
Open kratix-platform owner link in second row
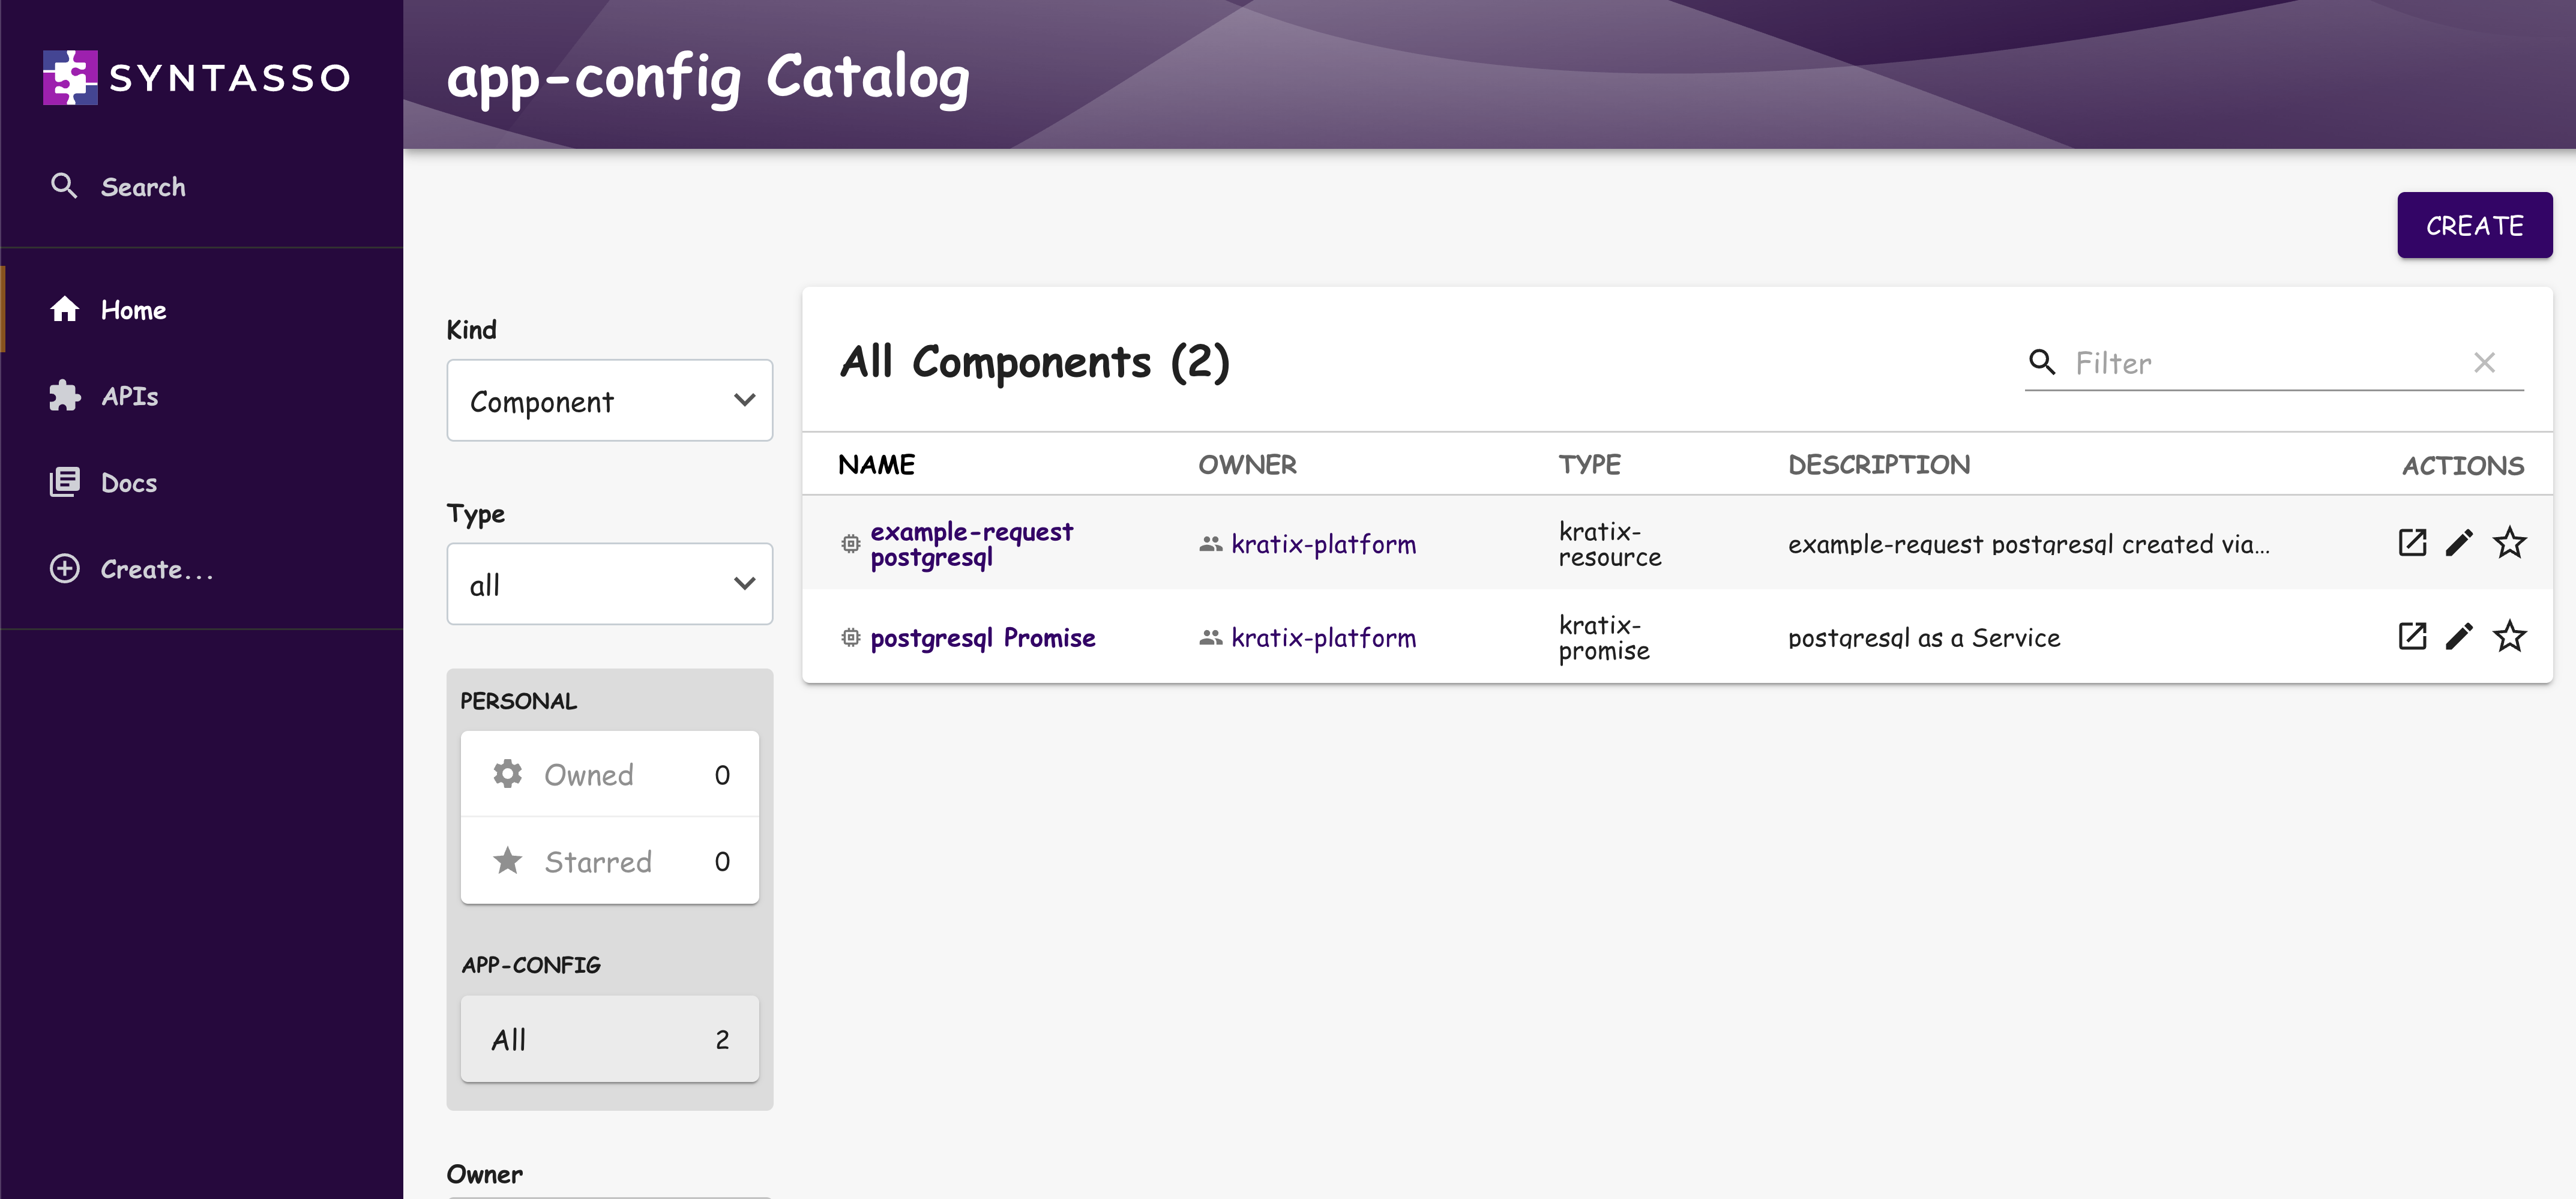1323,637
